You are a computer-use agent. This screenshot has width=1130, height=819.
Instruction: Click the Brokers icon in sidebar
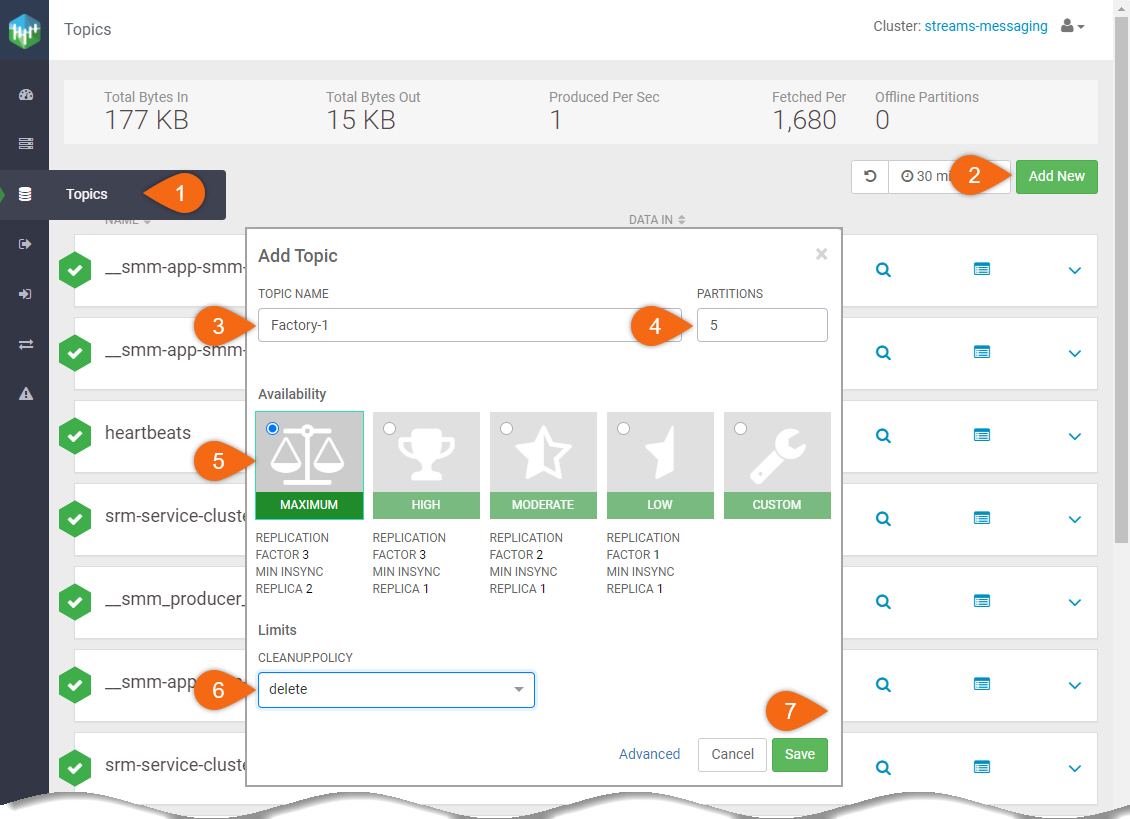point(26,144)
